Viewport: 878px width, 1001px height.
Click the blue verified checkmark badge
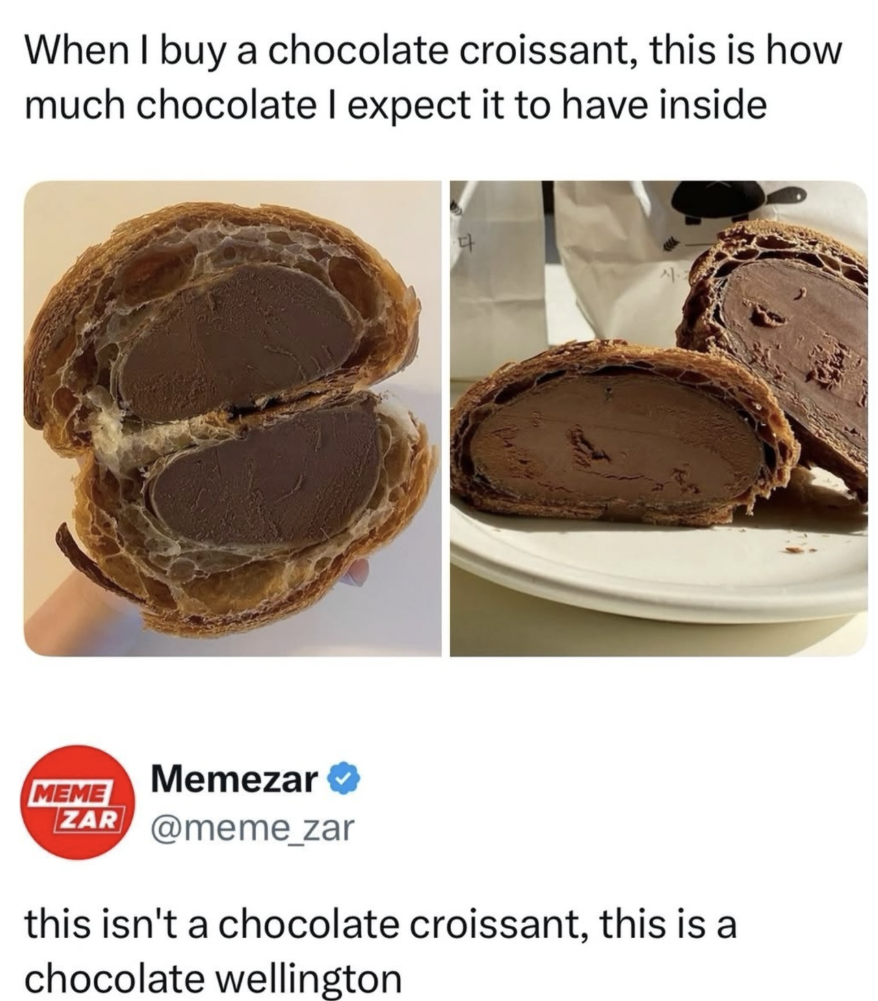[x=345, y=779]
